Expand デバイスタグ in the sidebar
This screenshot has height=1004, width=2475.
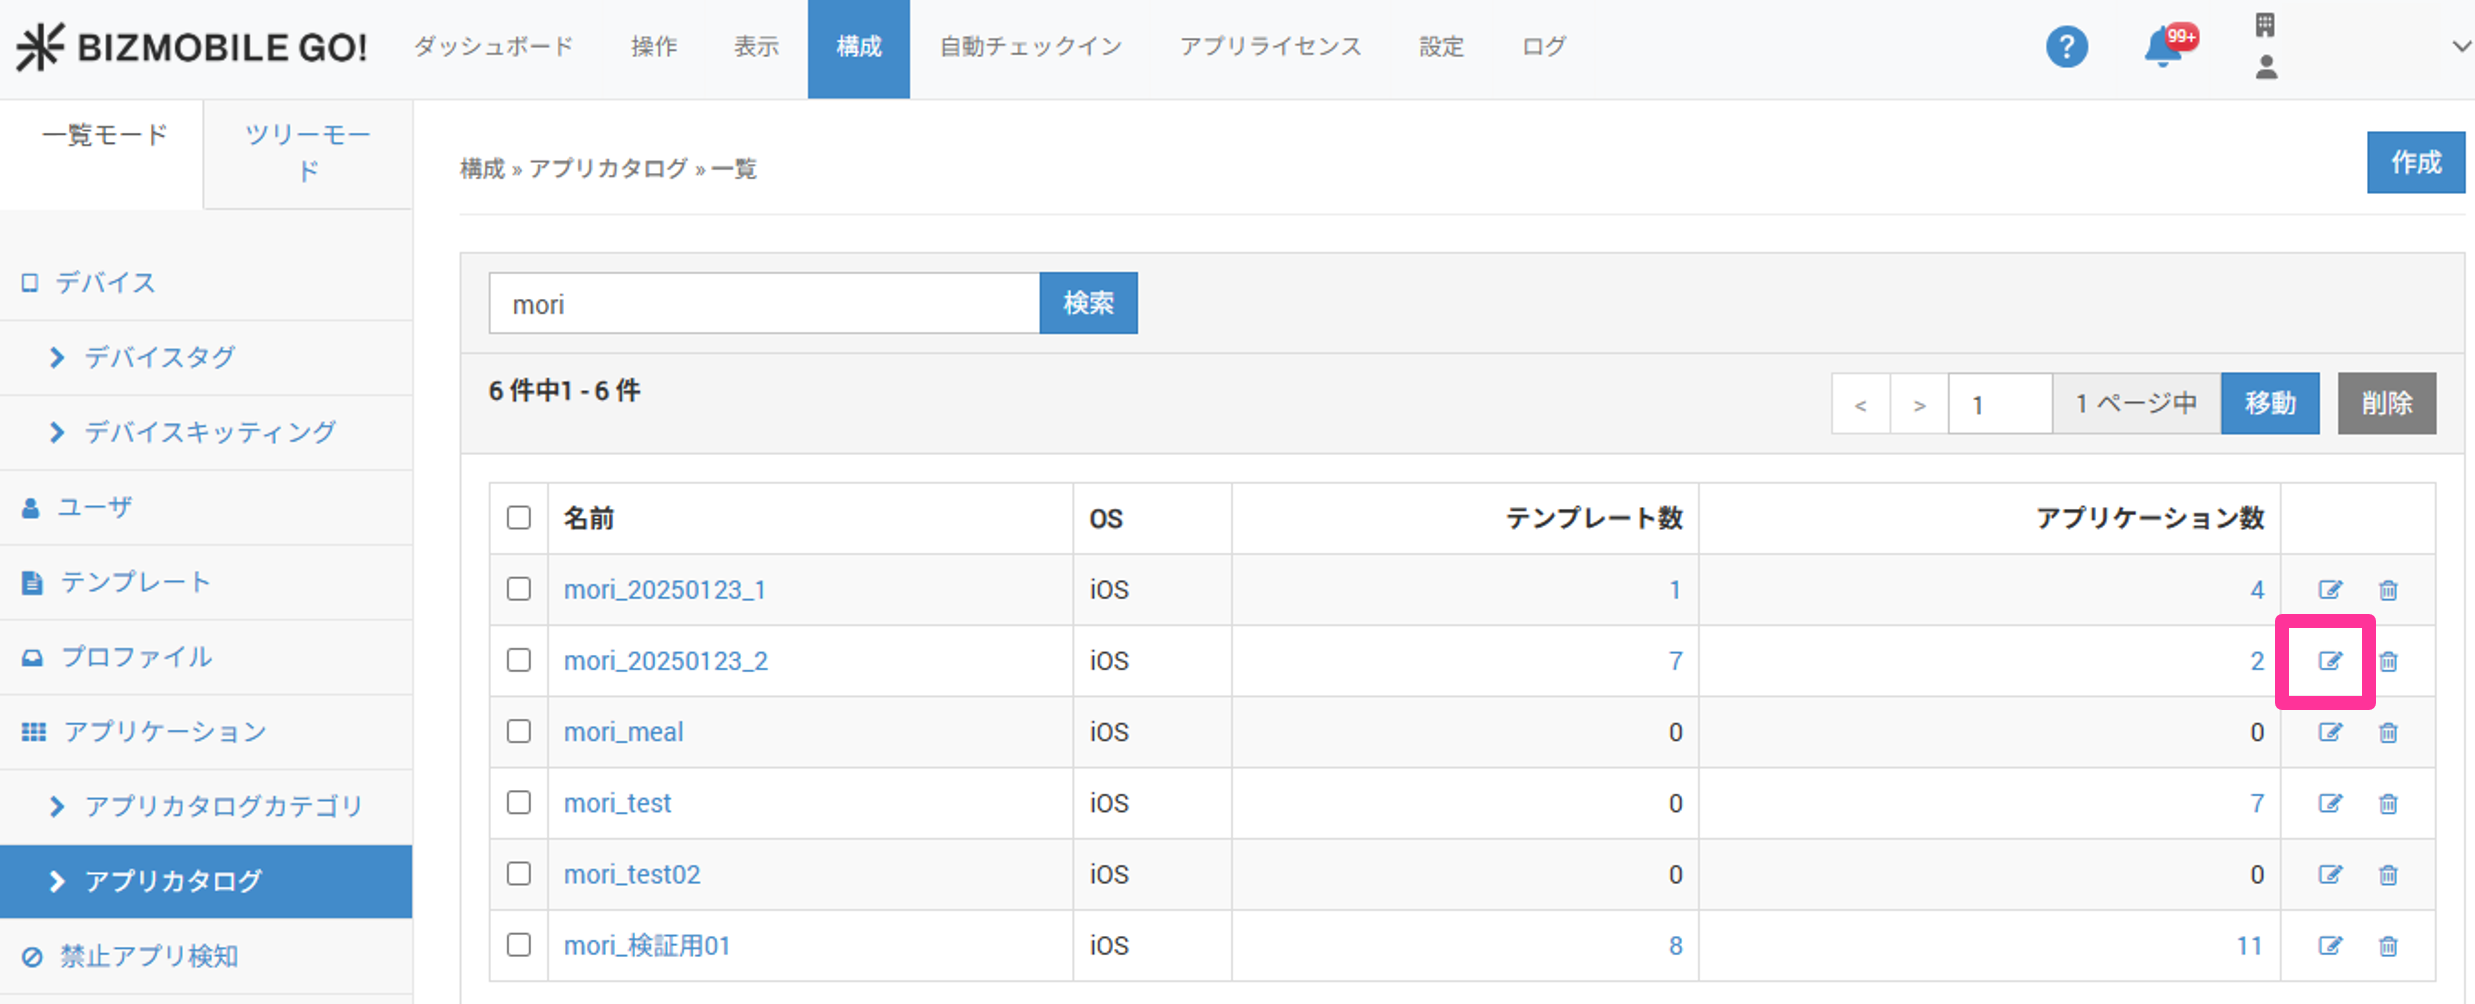pyautogui.click(x=160, y=357)
